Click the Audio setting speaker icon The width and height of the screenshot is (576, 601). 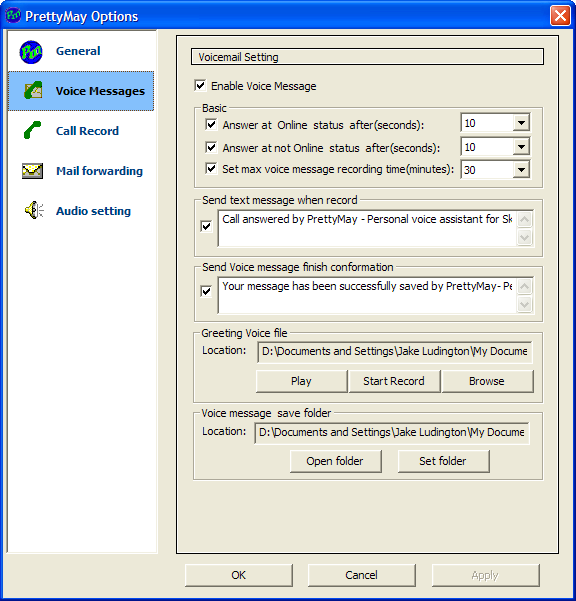[x=34, y=210]
